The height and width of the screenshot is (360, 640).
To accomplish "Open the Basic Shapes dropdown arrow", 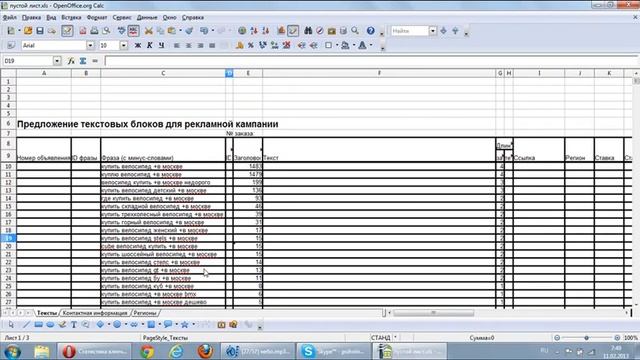I will click(109, 325).
